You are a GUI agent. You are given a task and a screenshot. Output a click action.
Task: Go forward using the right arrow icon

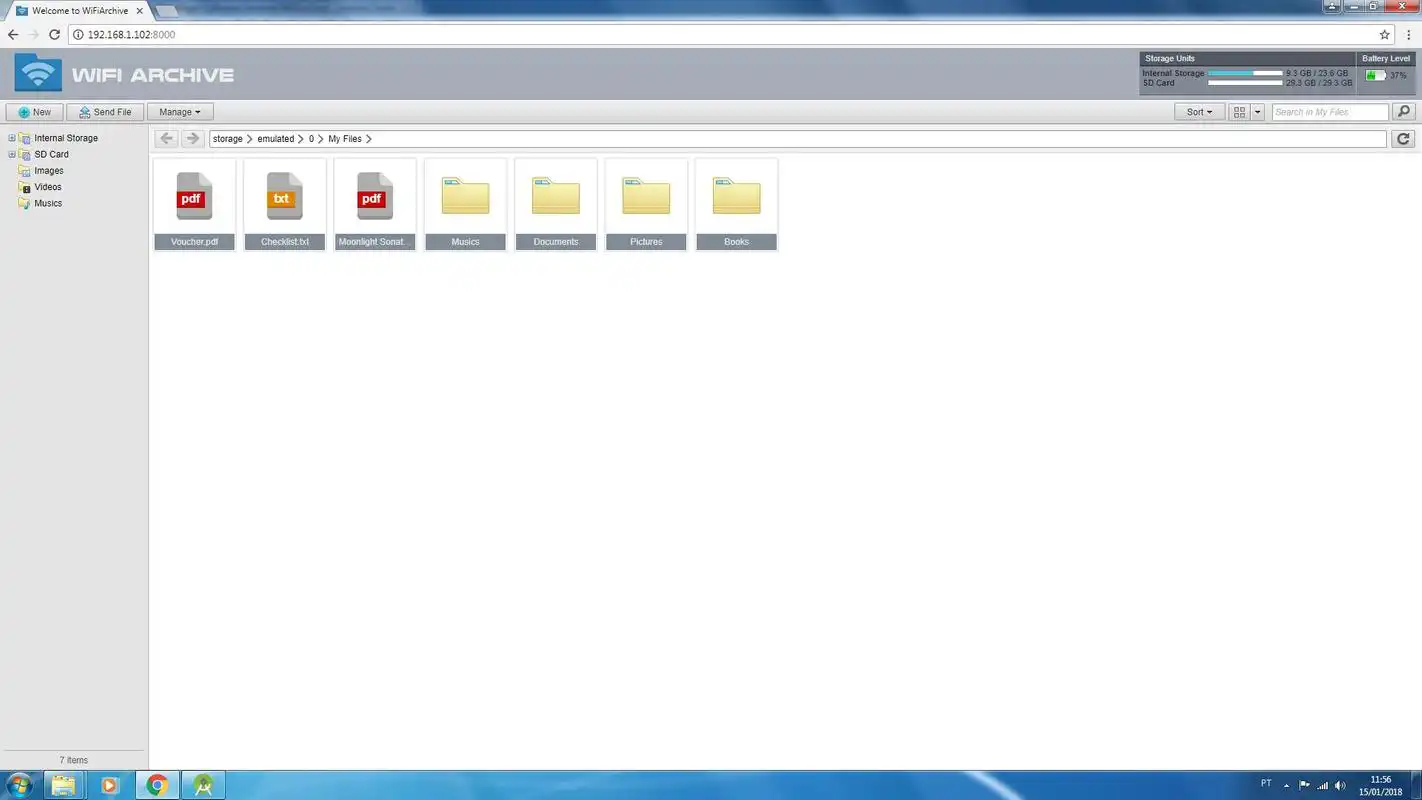pos(192,139)
